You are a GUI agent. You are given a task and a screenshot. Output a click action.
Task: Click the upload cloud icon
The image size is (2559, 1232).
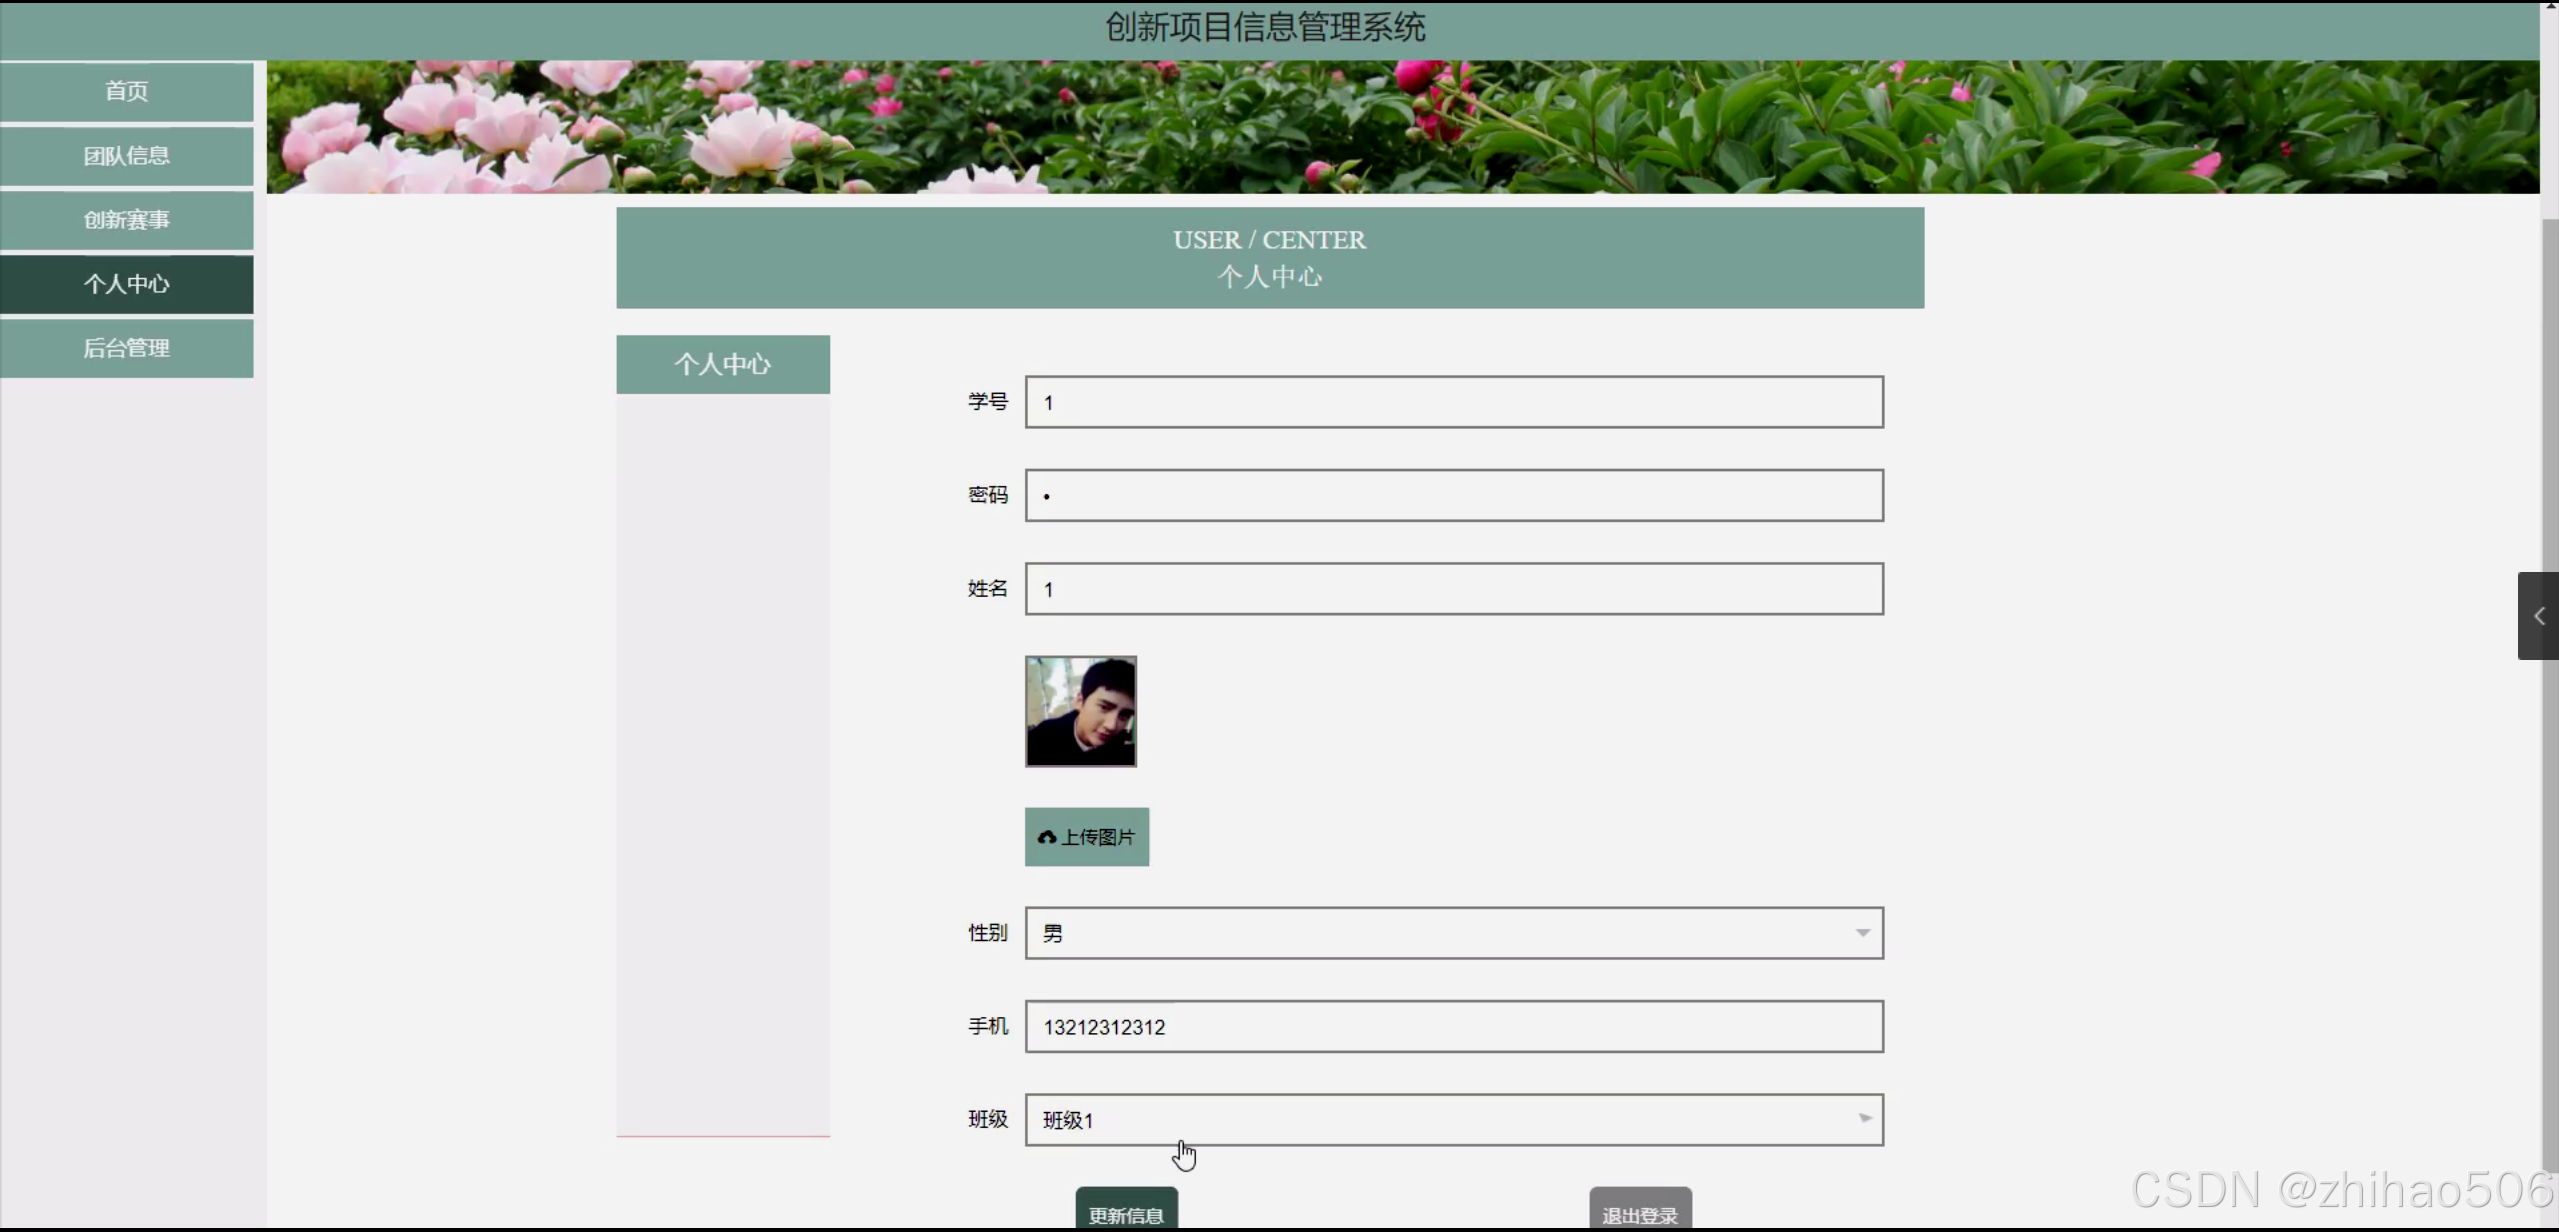coord(1047,837)
